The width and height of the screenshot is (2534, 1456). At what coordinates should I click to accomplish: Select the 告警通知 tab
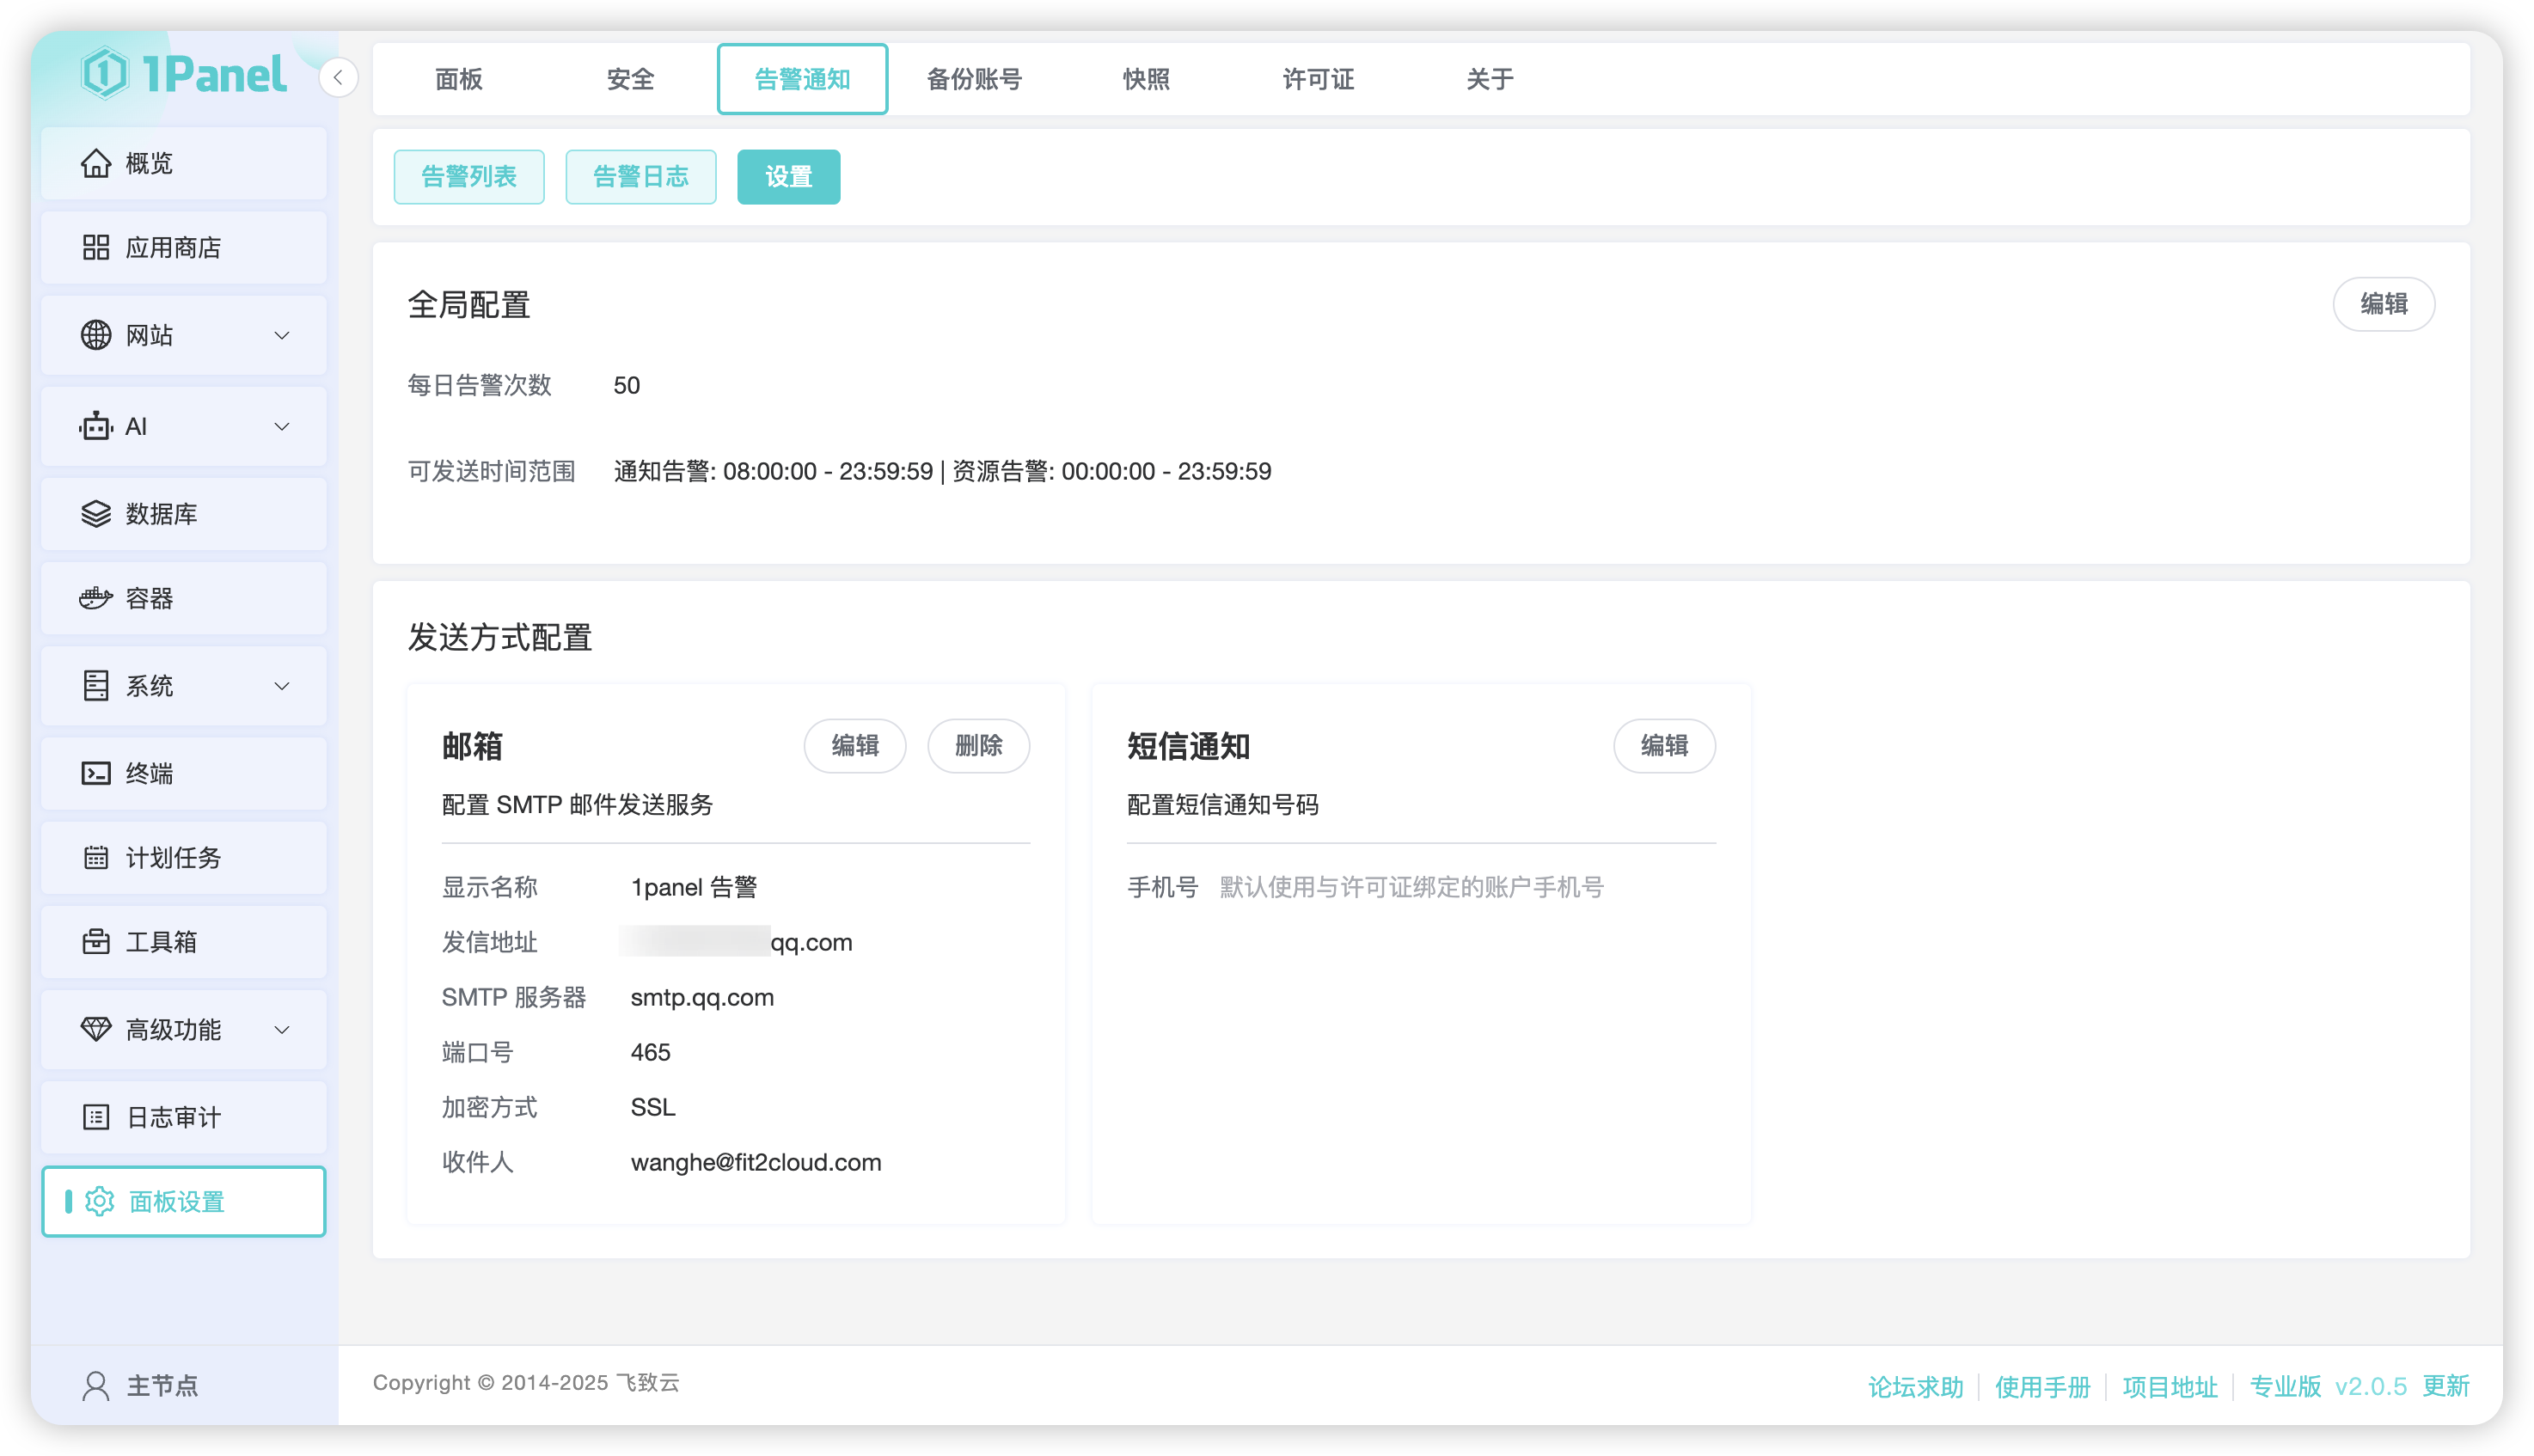pos(802,79)
